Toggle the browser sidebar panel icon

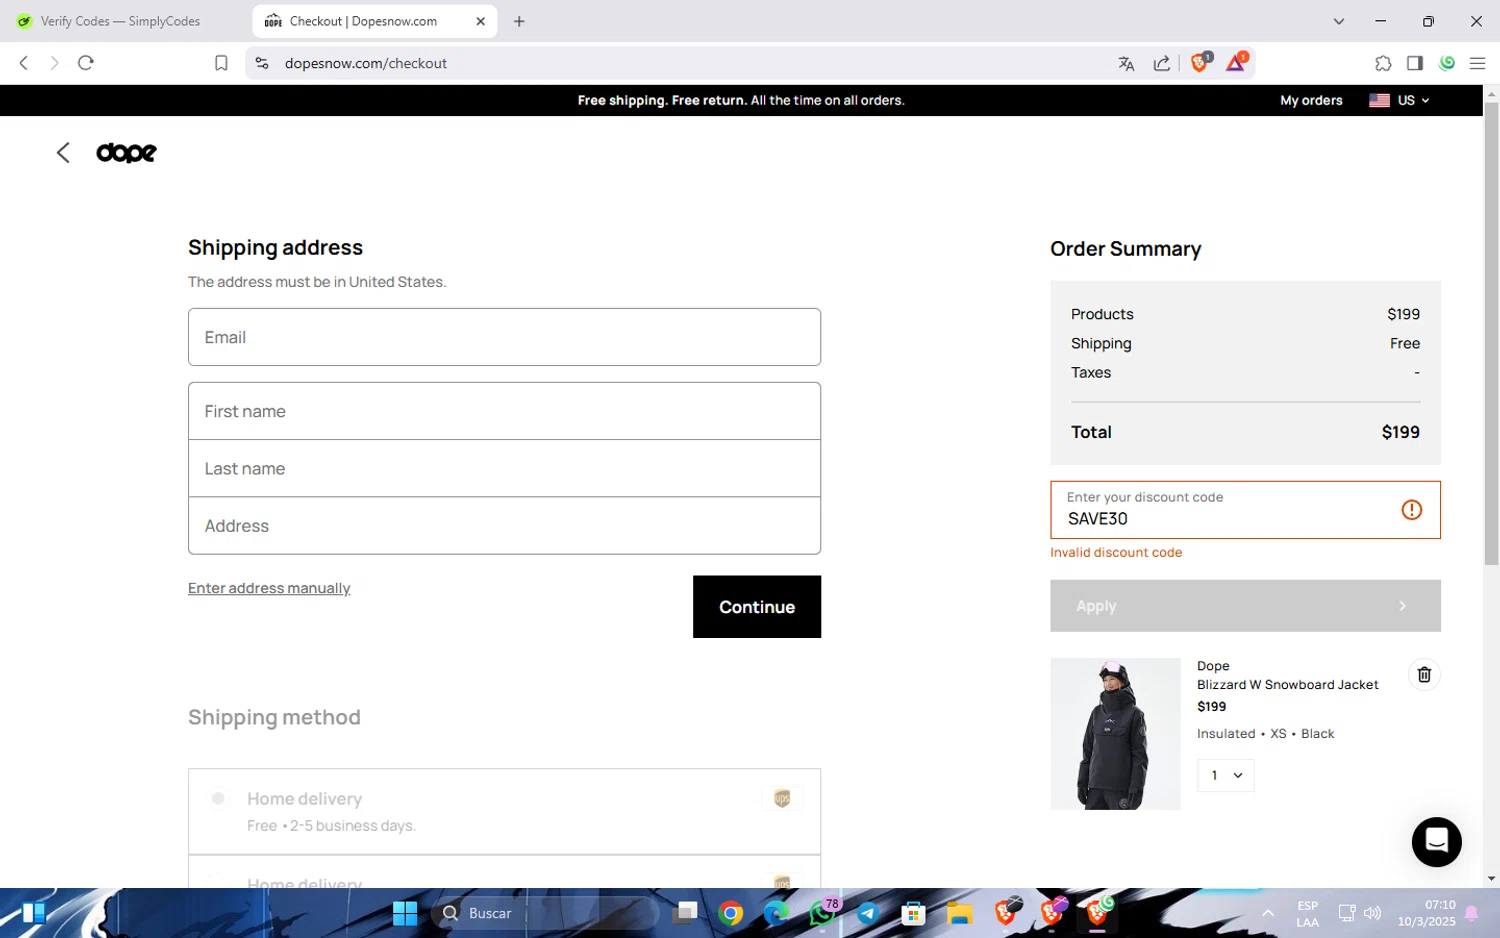click(x=1414, y=63)
